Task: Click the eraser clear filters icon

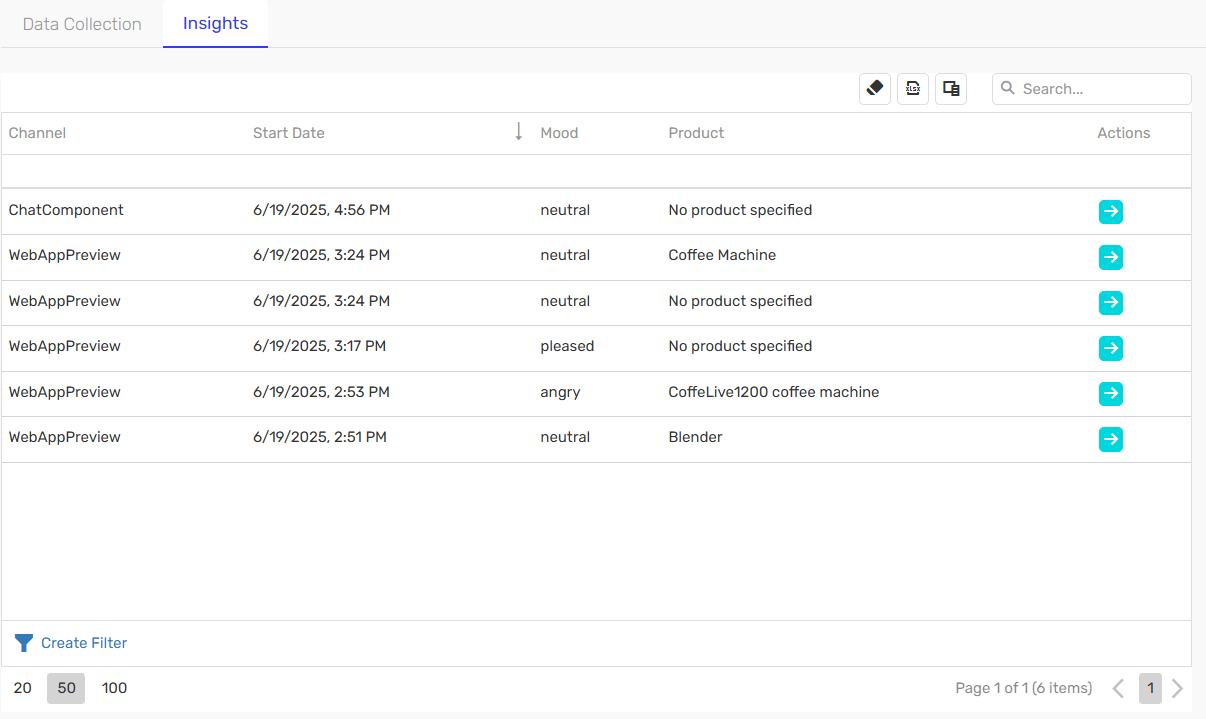Action: click(875, 88)
